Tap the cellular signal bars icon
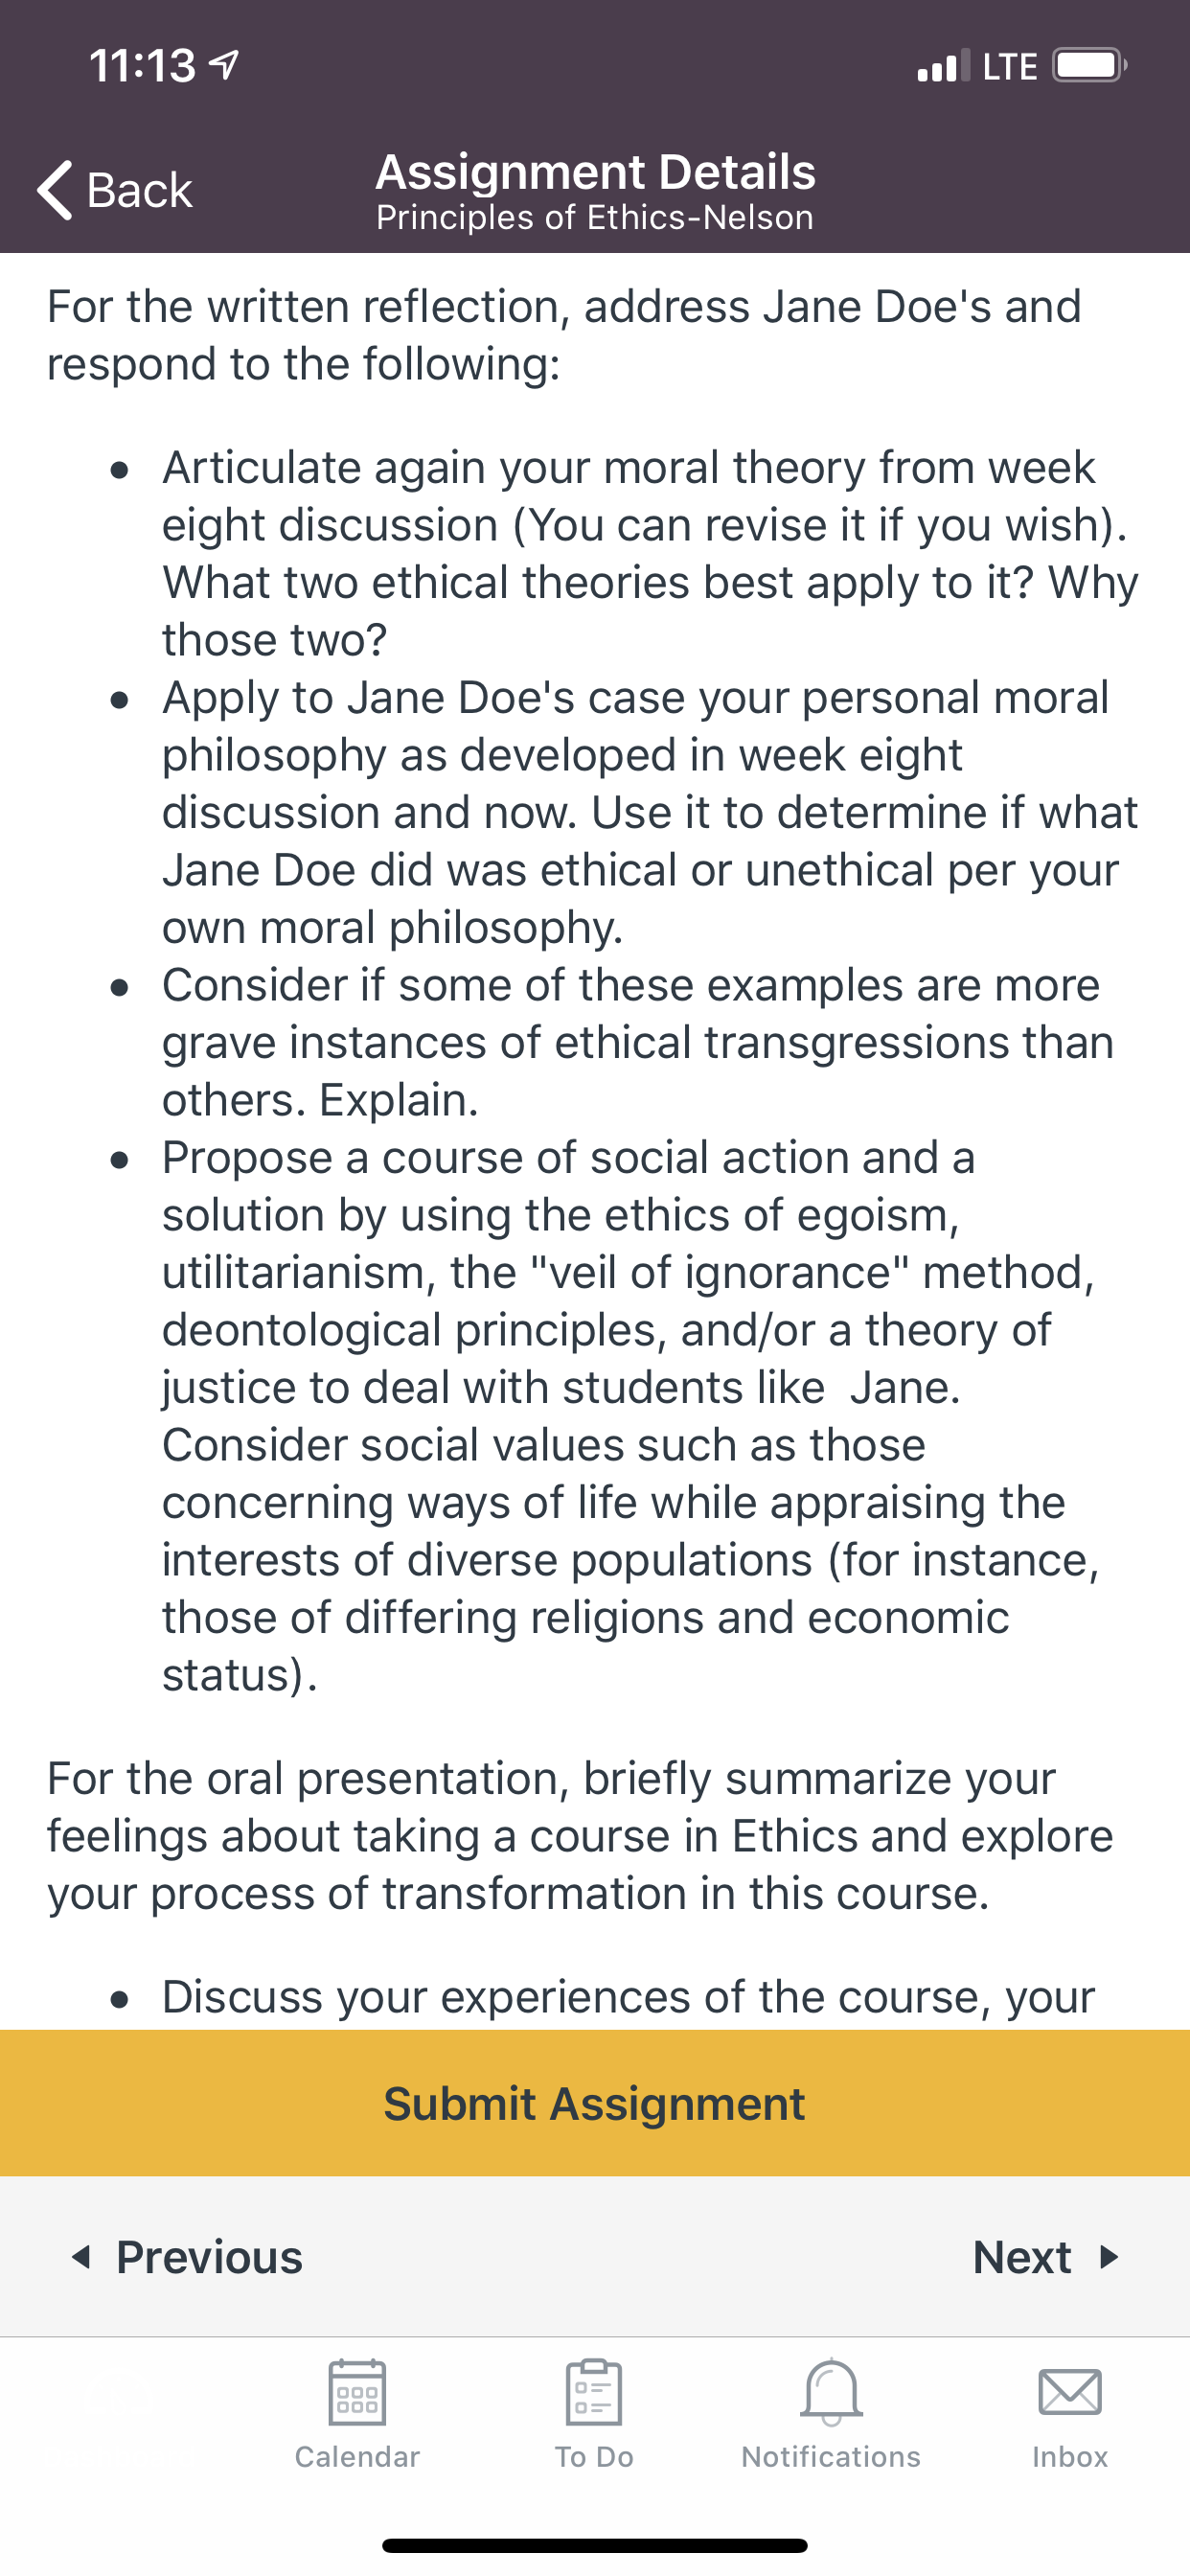Image resolution: width=1190 pixels, height=2576 pixels. click(x=943, y=66)
